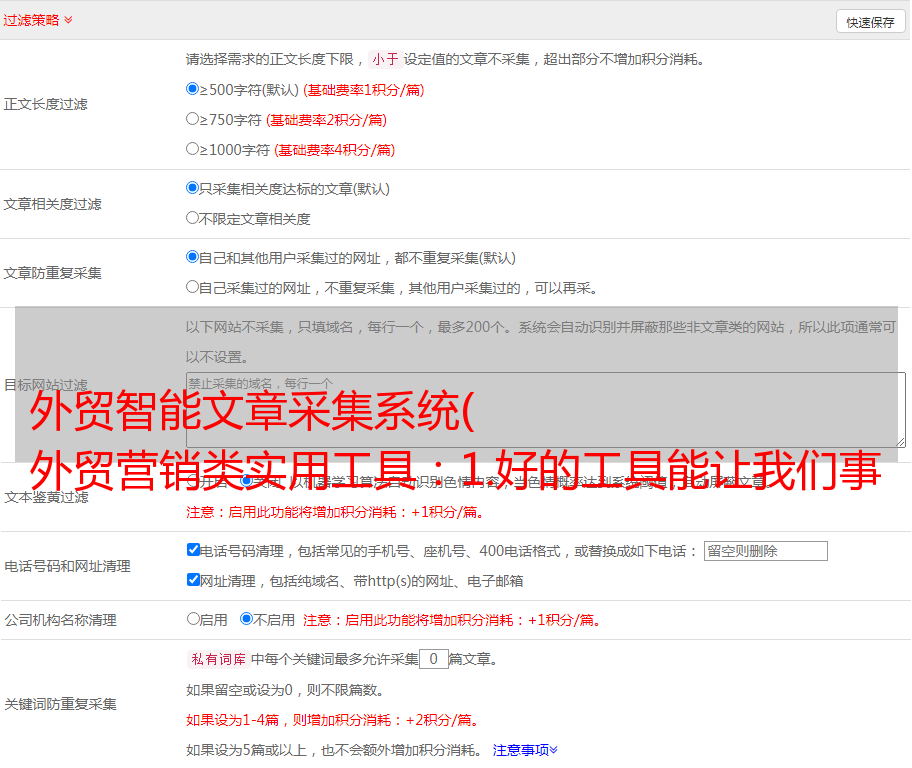
Task: Click the 过滤策略 header text
Action: coord(30,20)
